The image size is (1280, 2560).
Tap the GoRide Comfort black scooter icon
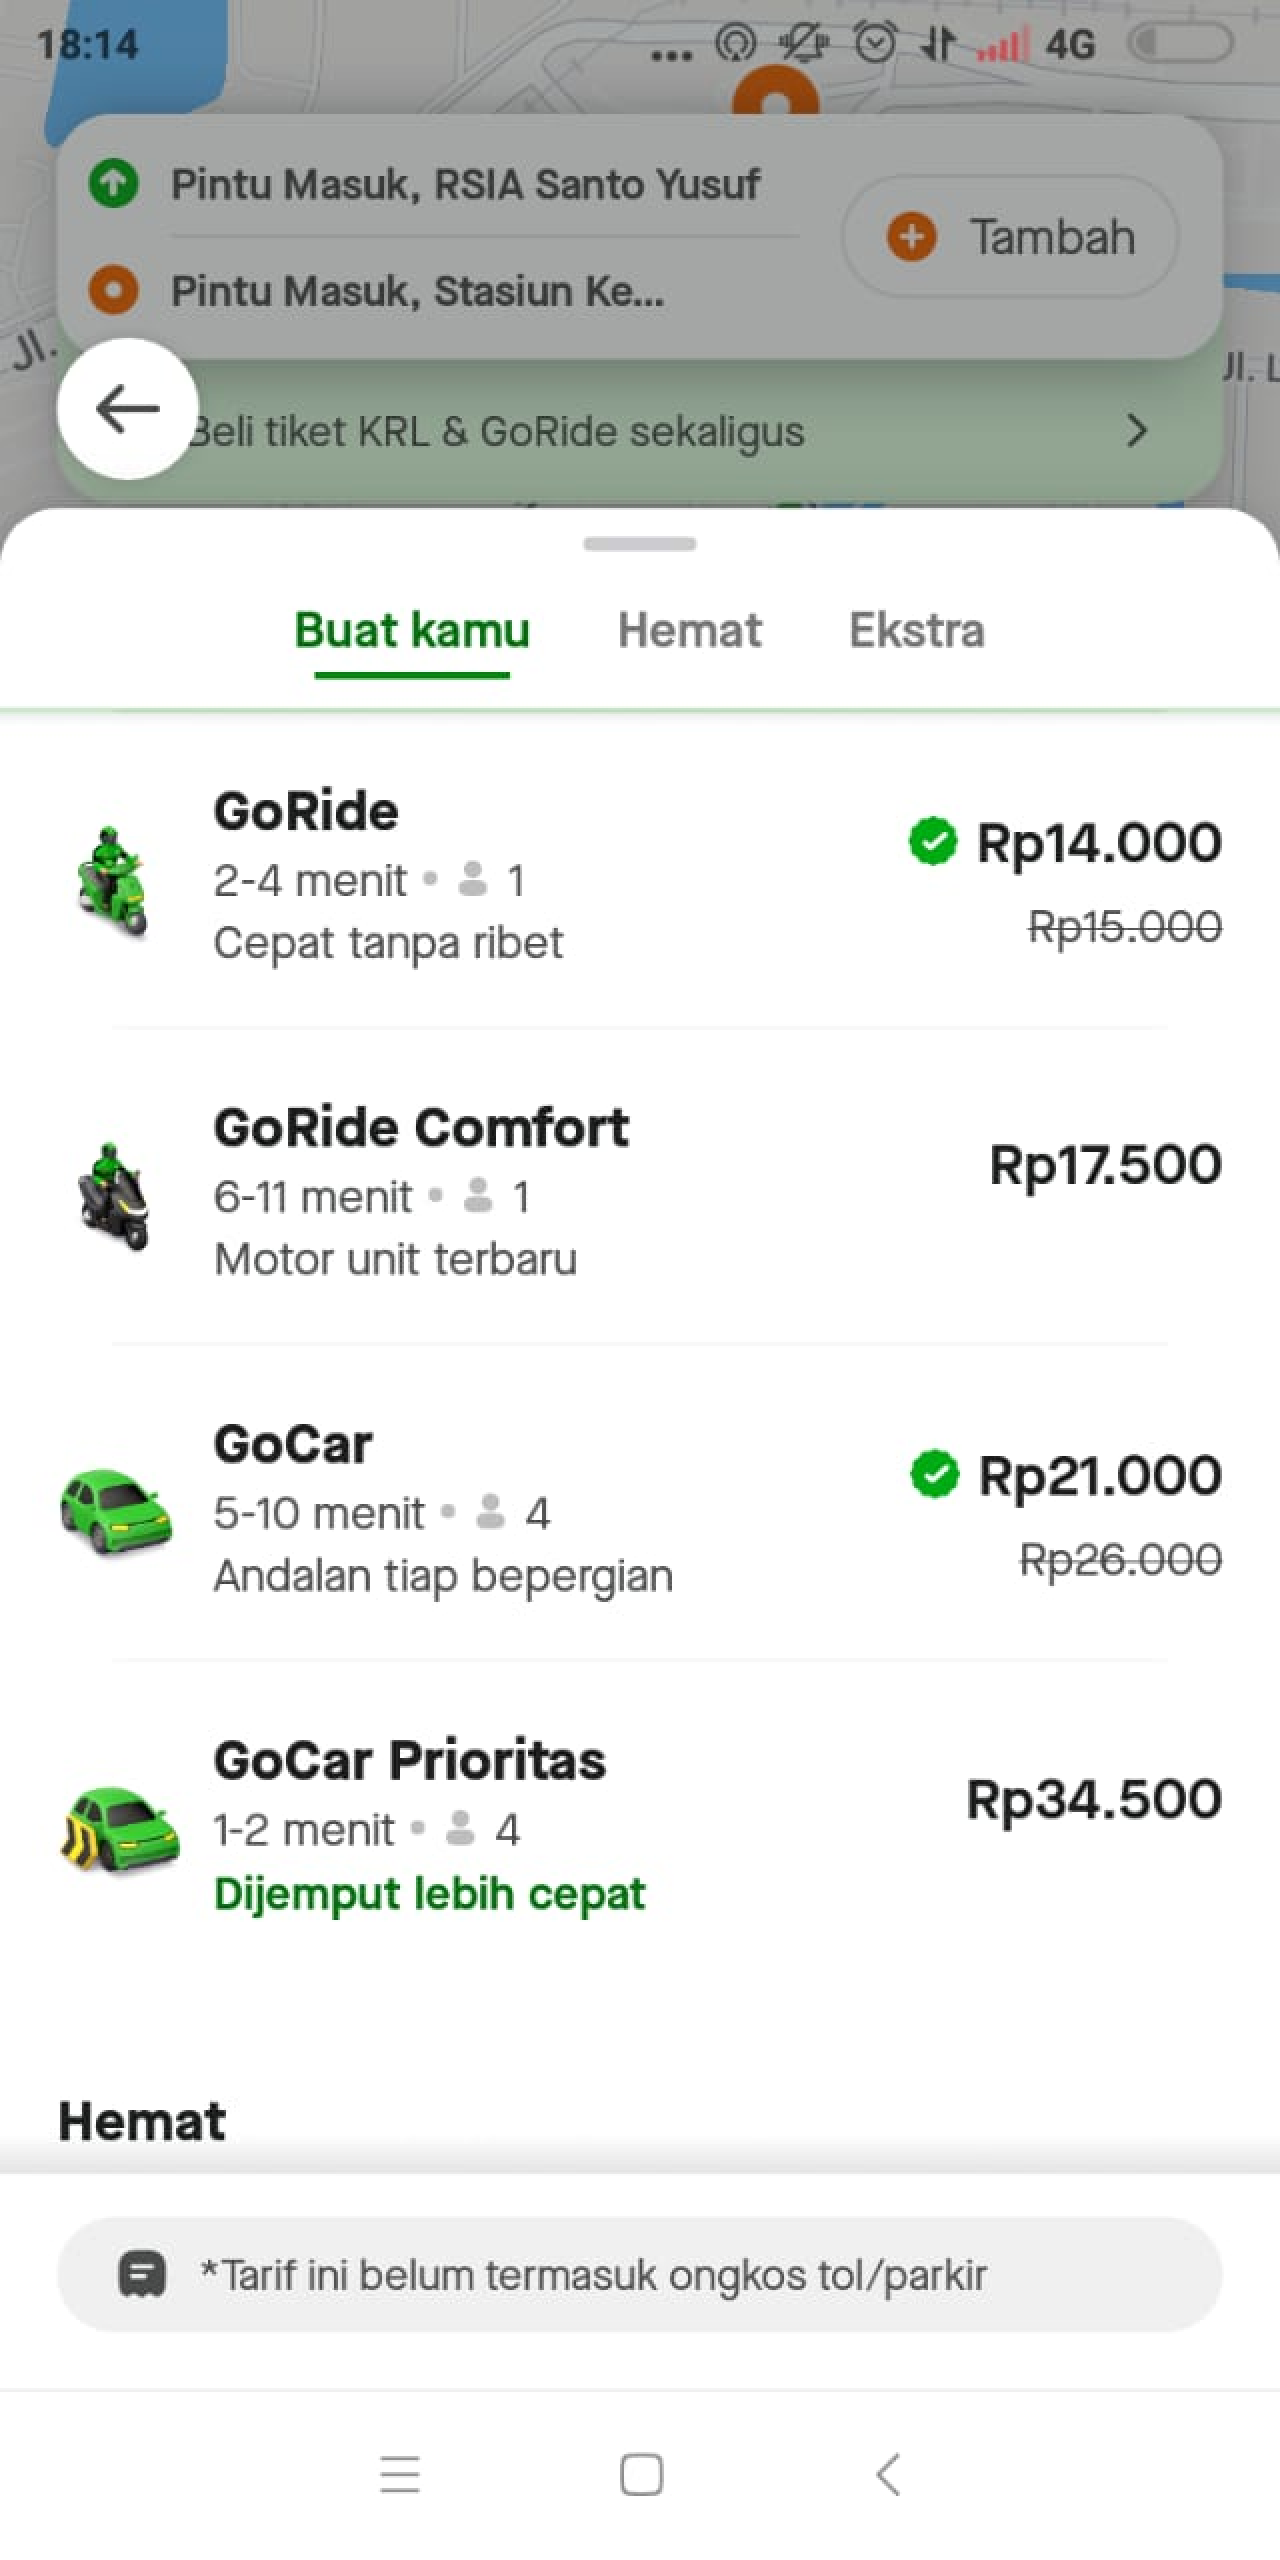coord(114,1196)
